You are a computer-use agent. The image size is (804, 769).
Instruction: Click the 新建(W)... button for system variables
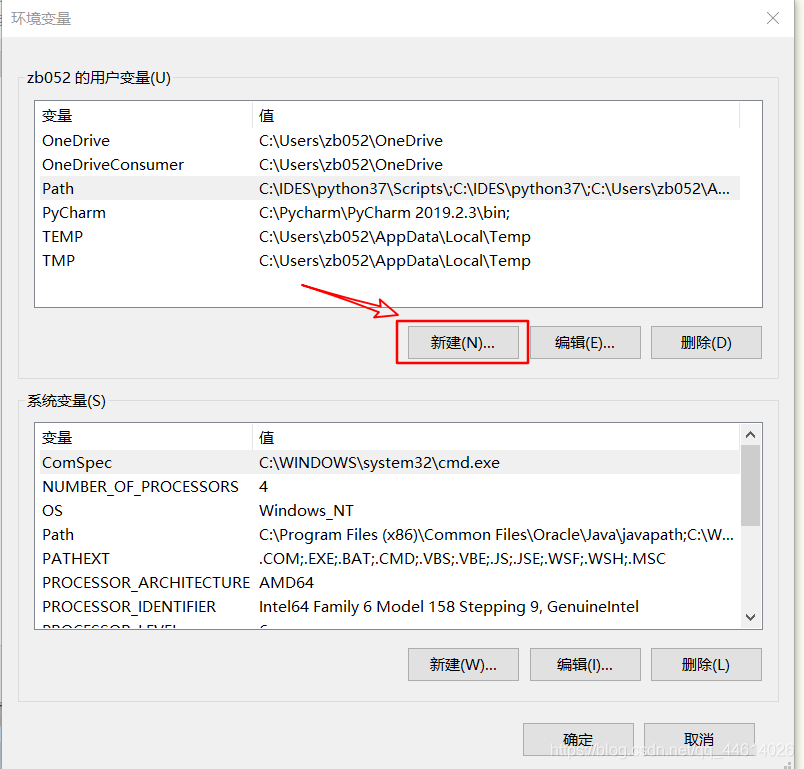463,664
